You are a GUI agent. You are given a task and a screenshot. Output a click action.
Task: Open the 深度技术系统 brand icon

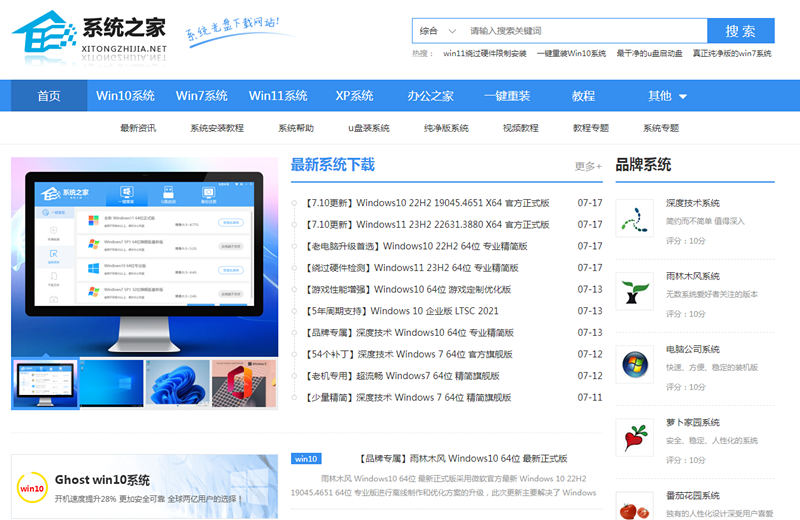(x=634, y=218)
